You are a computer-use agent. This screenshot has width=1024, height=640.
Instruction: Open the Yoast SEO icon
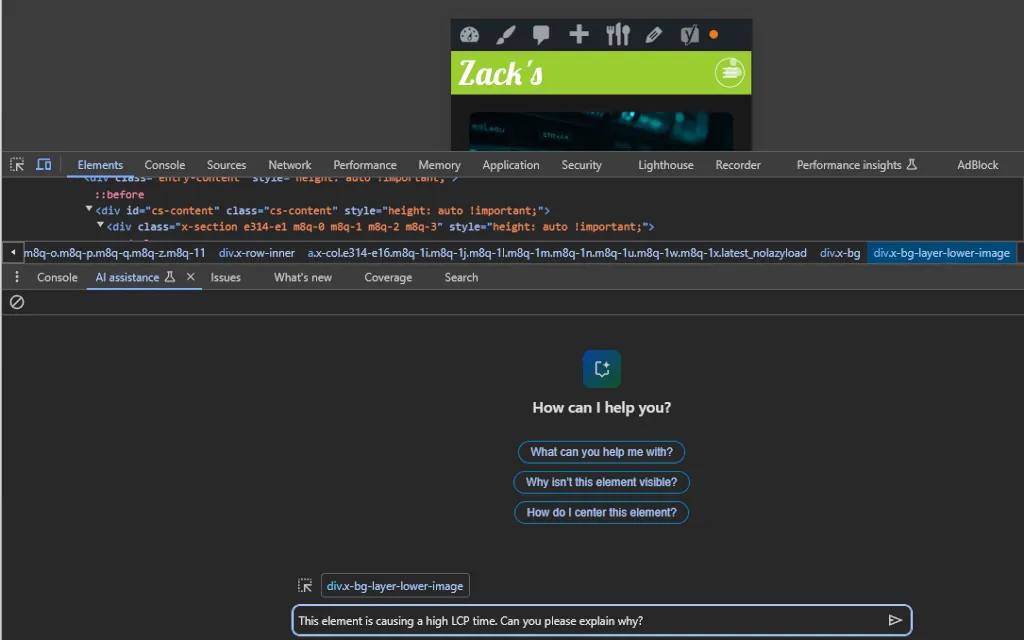pos(689,35)
